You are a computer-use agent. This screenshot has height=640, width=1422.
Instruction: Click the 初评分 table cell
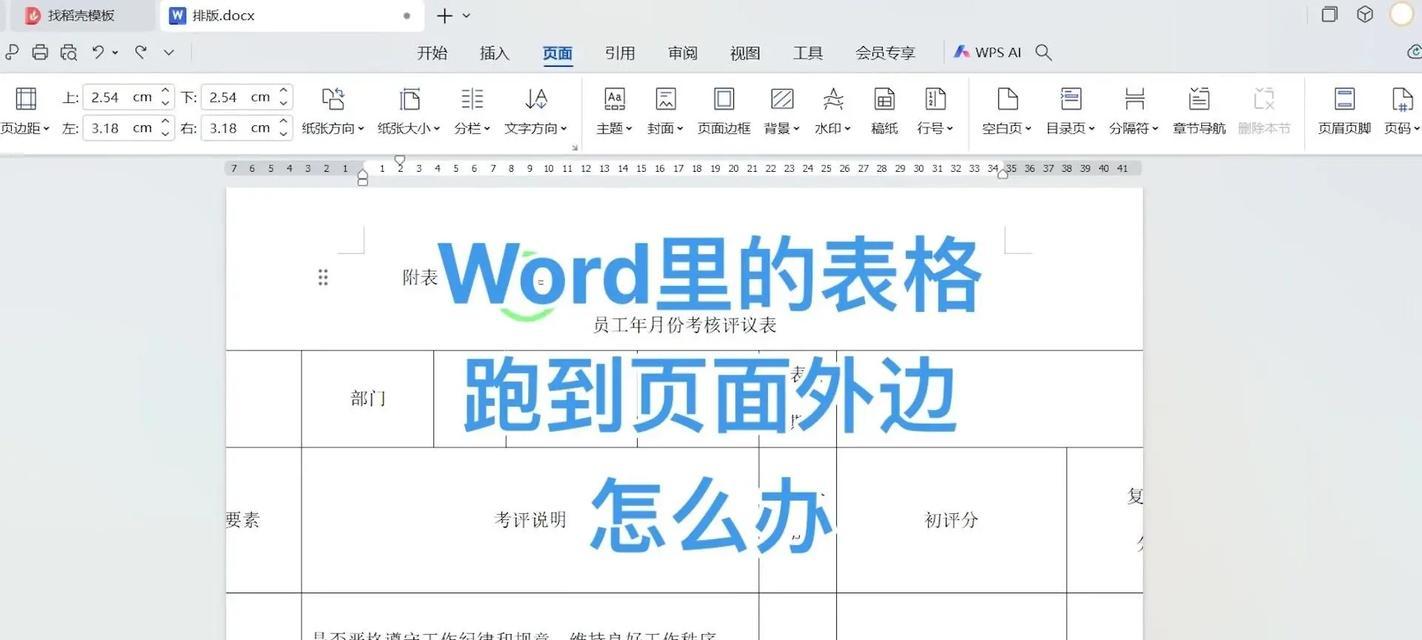pyautogui.click(x=951, y=520)
